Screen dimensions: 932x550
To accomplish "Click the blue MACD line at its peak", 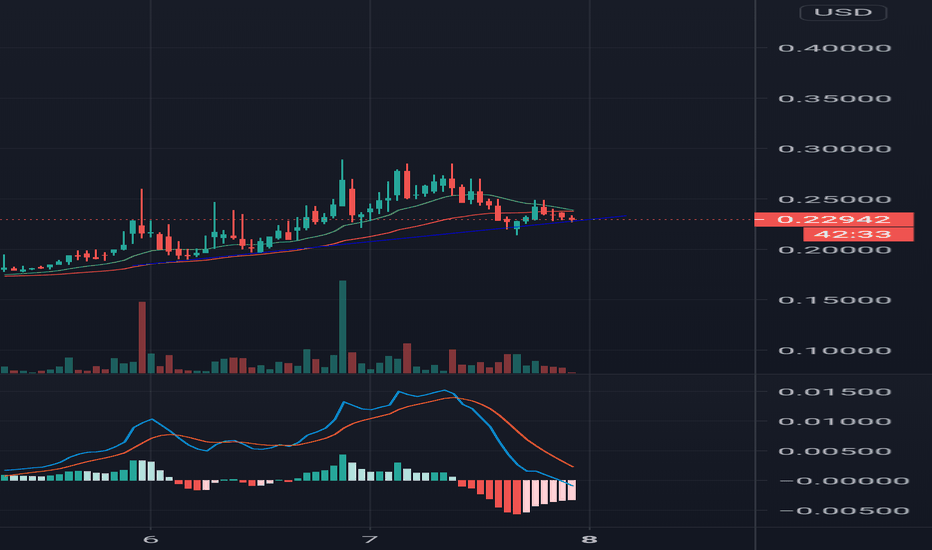I will tap(445, 391).
